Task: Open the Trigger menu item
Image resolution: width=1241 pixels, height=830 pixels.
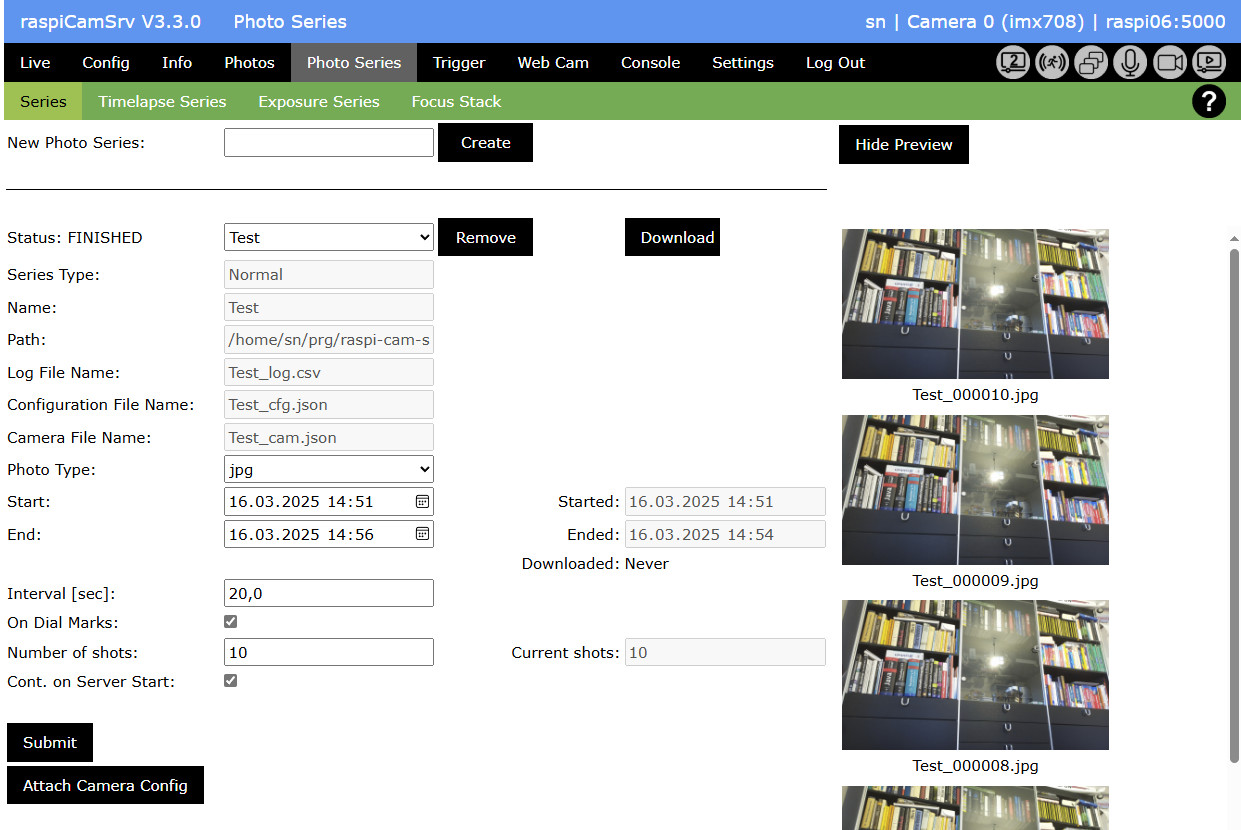Action: [459, 62]
